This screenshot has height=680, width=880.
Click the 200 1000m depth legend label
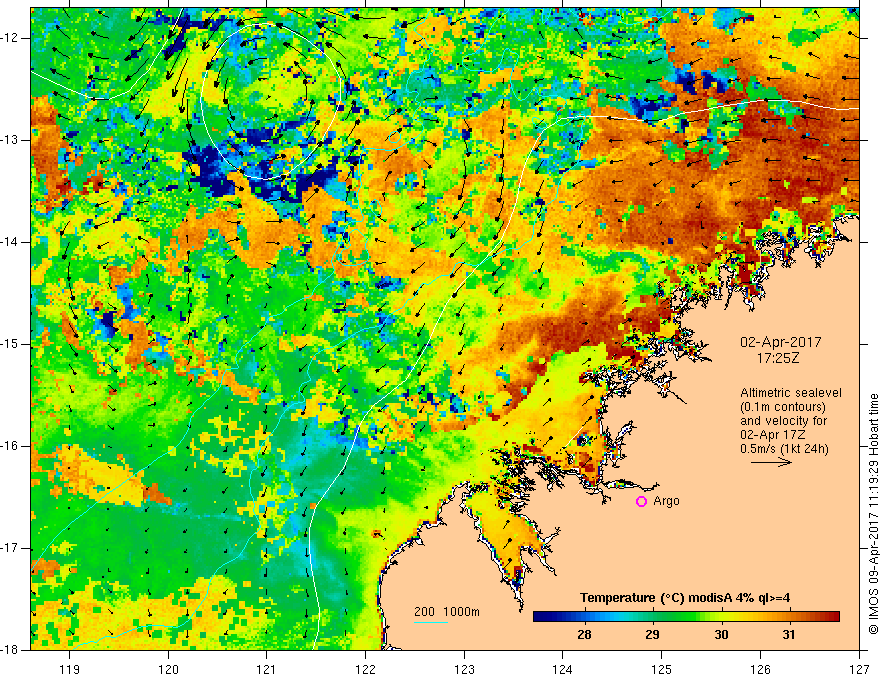tap(447, 612)
